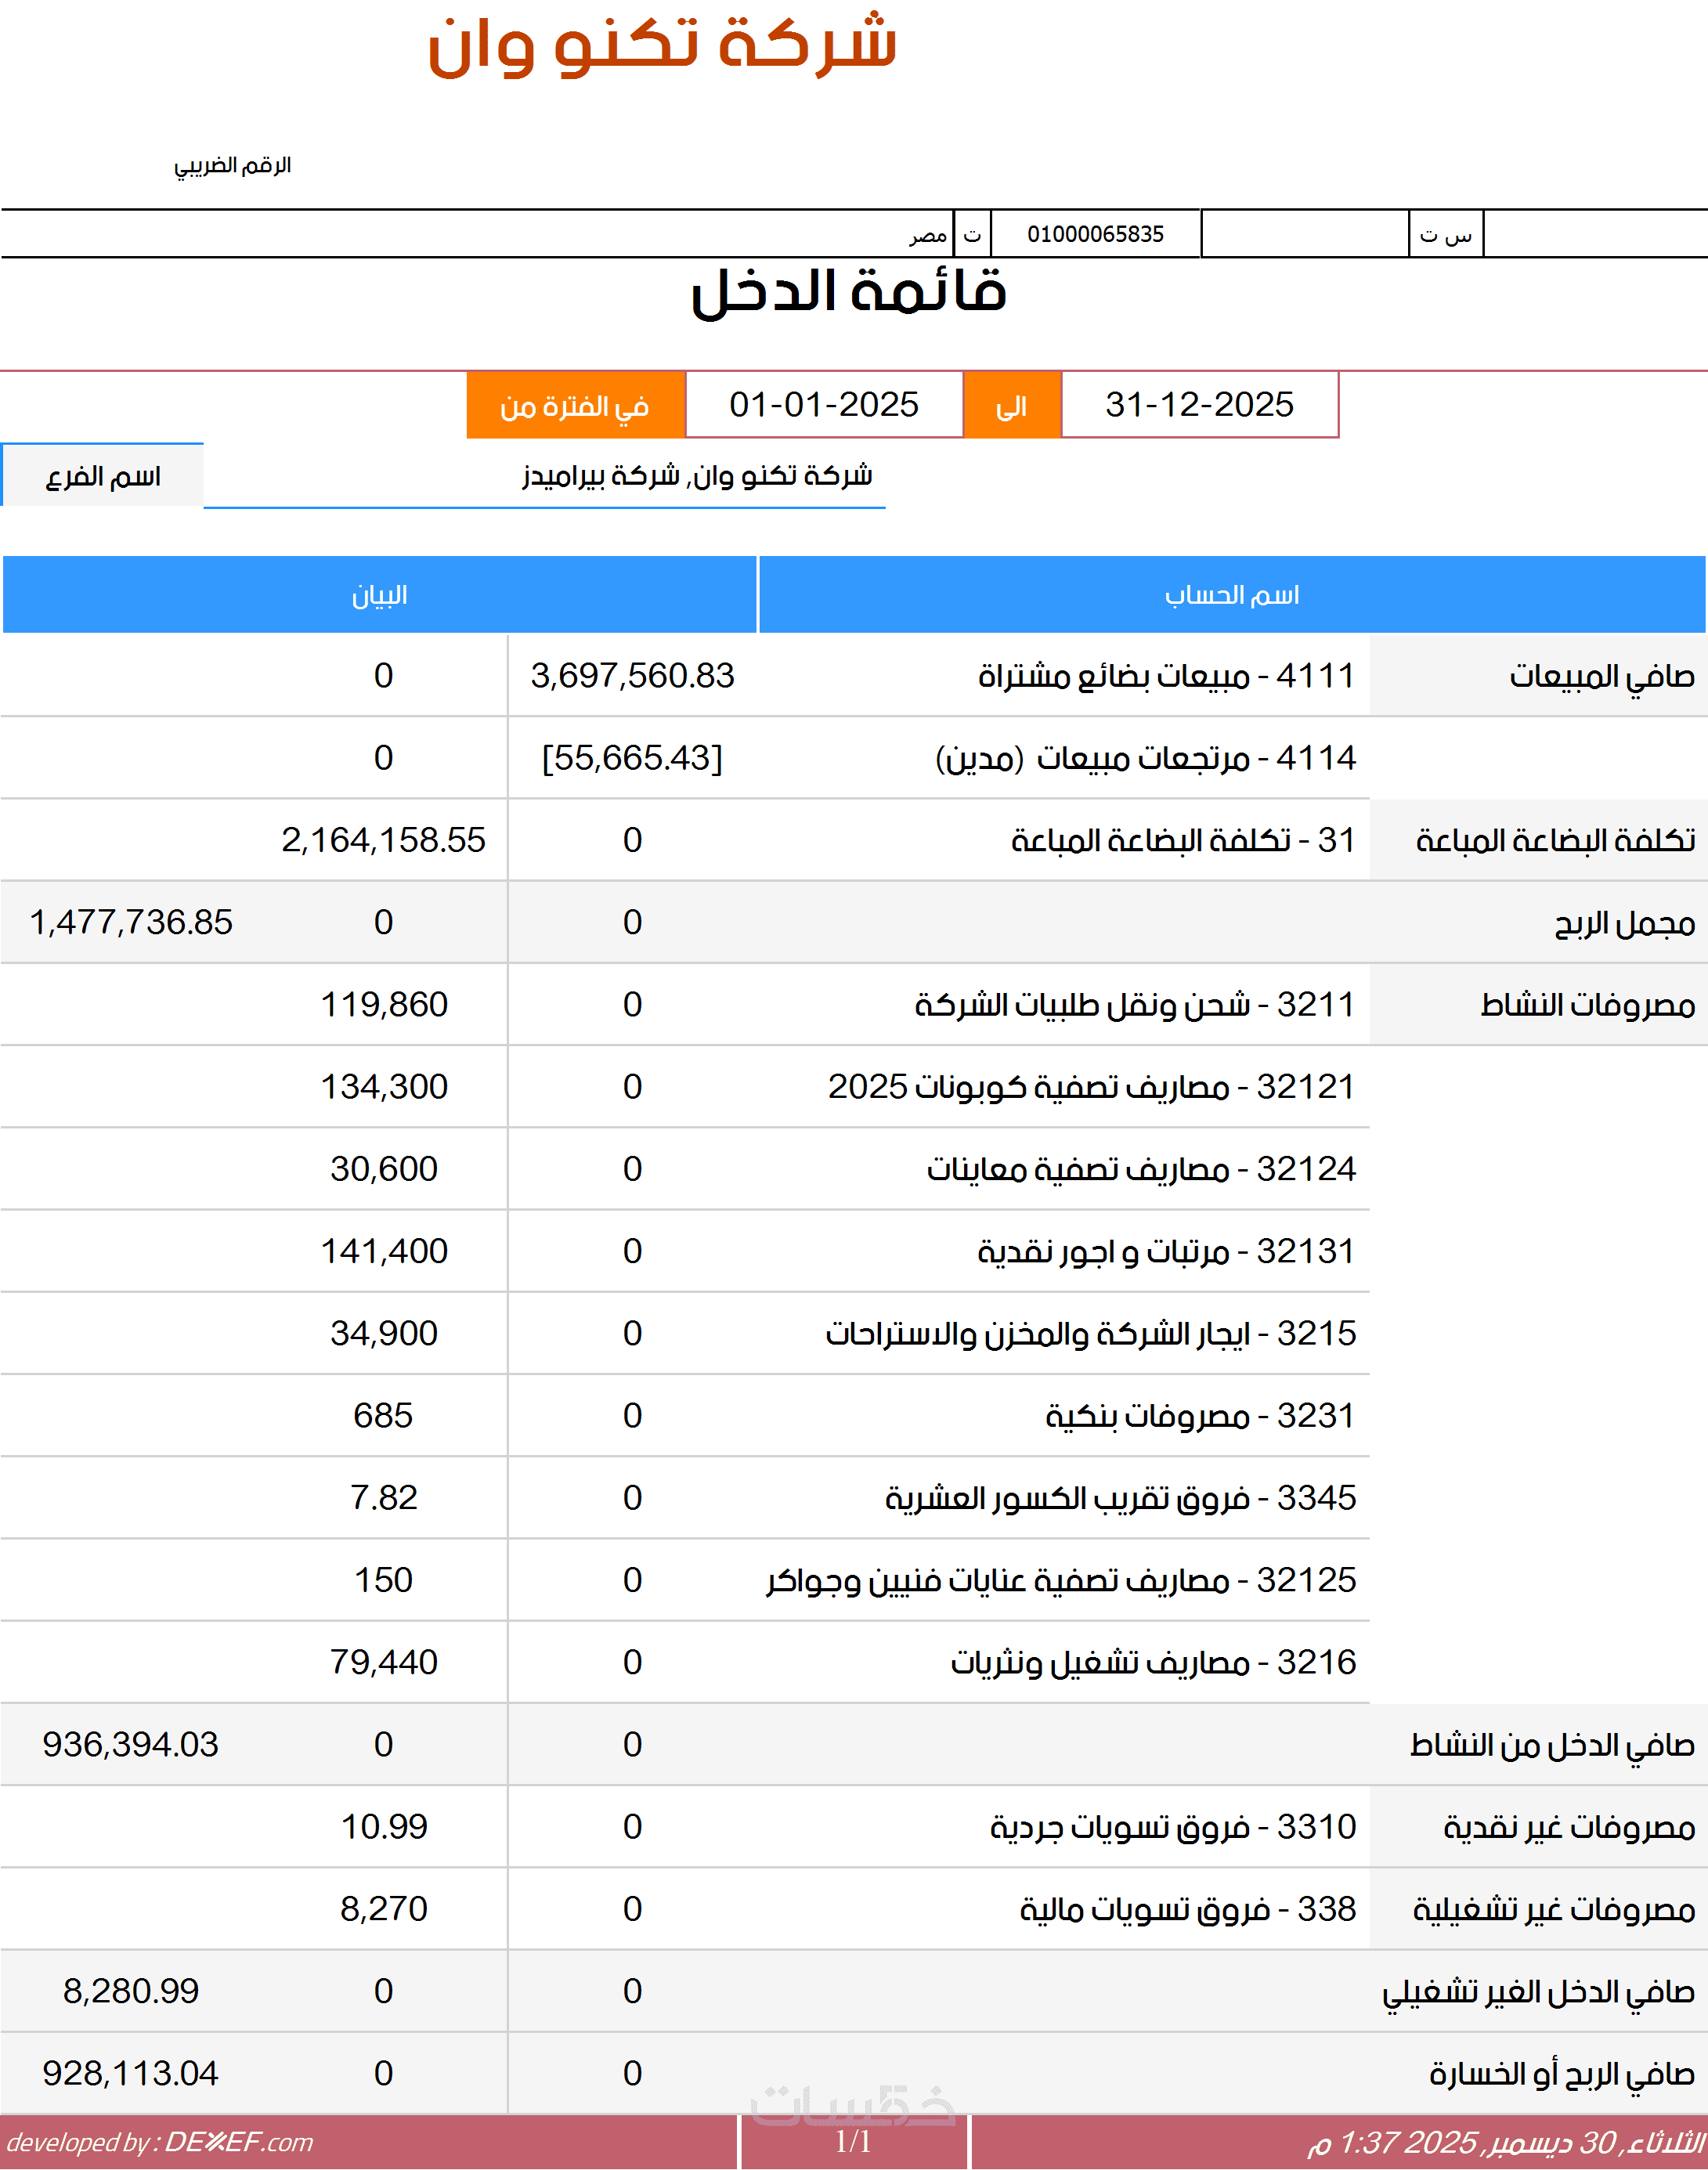
Task: Click the 'قائمة الدخل' report title
Action: pos(848,292)
